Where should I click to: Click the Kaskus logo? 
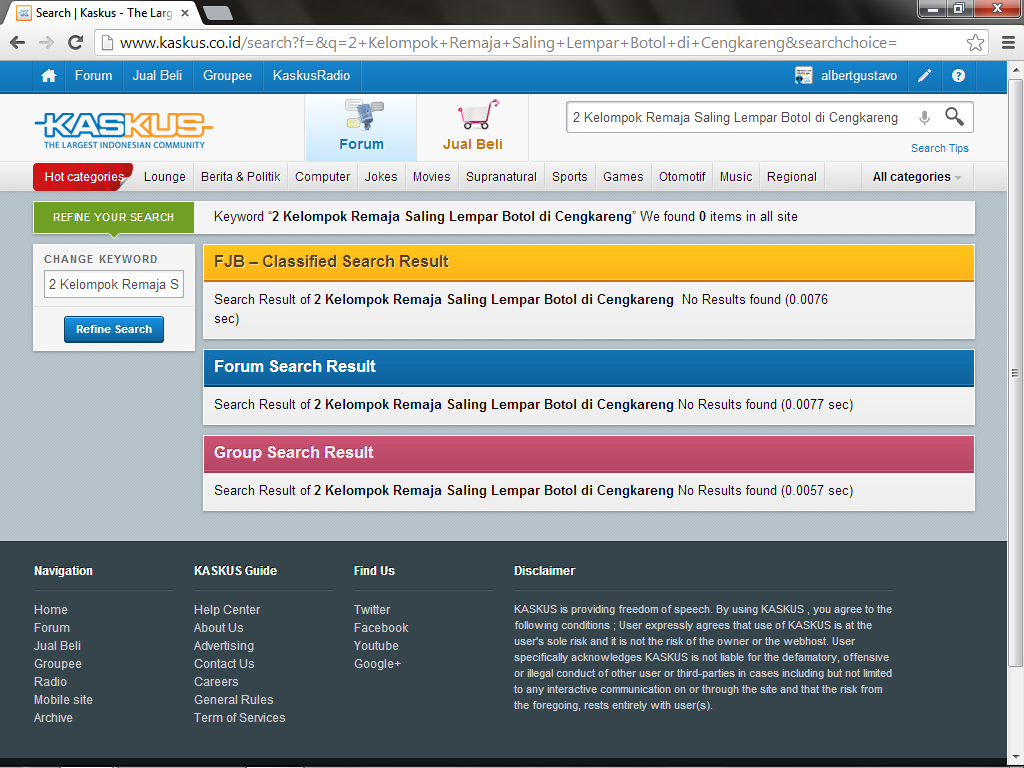tap(123, 129)
